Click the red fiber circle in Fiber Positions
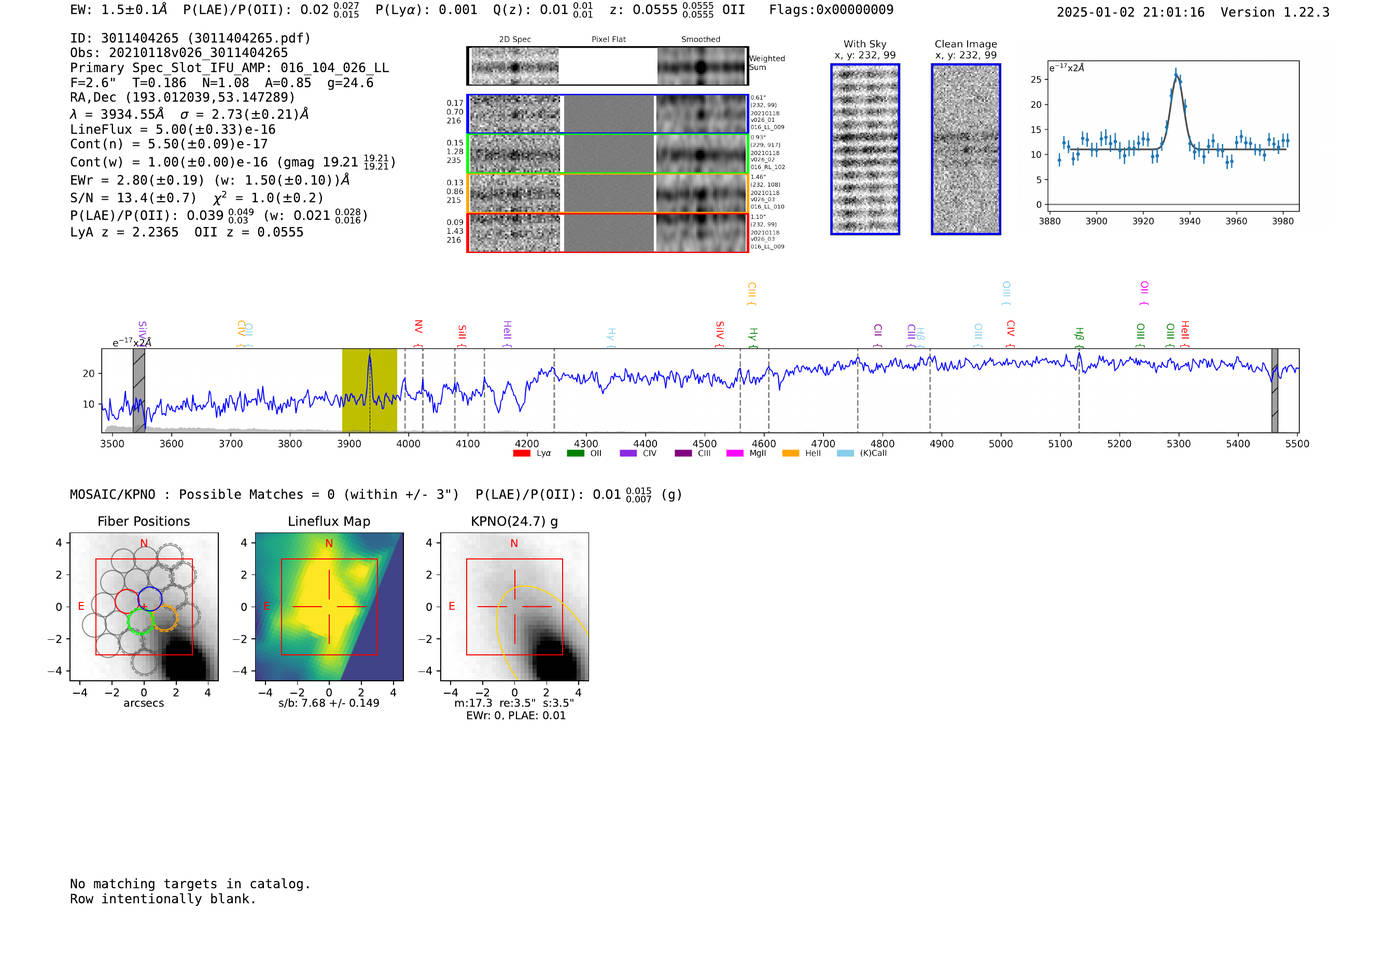1400x953 pixels. [127, 600]
